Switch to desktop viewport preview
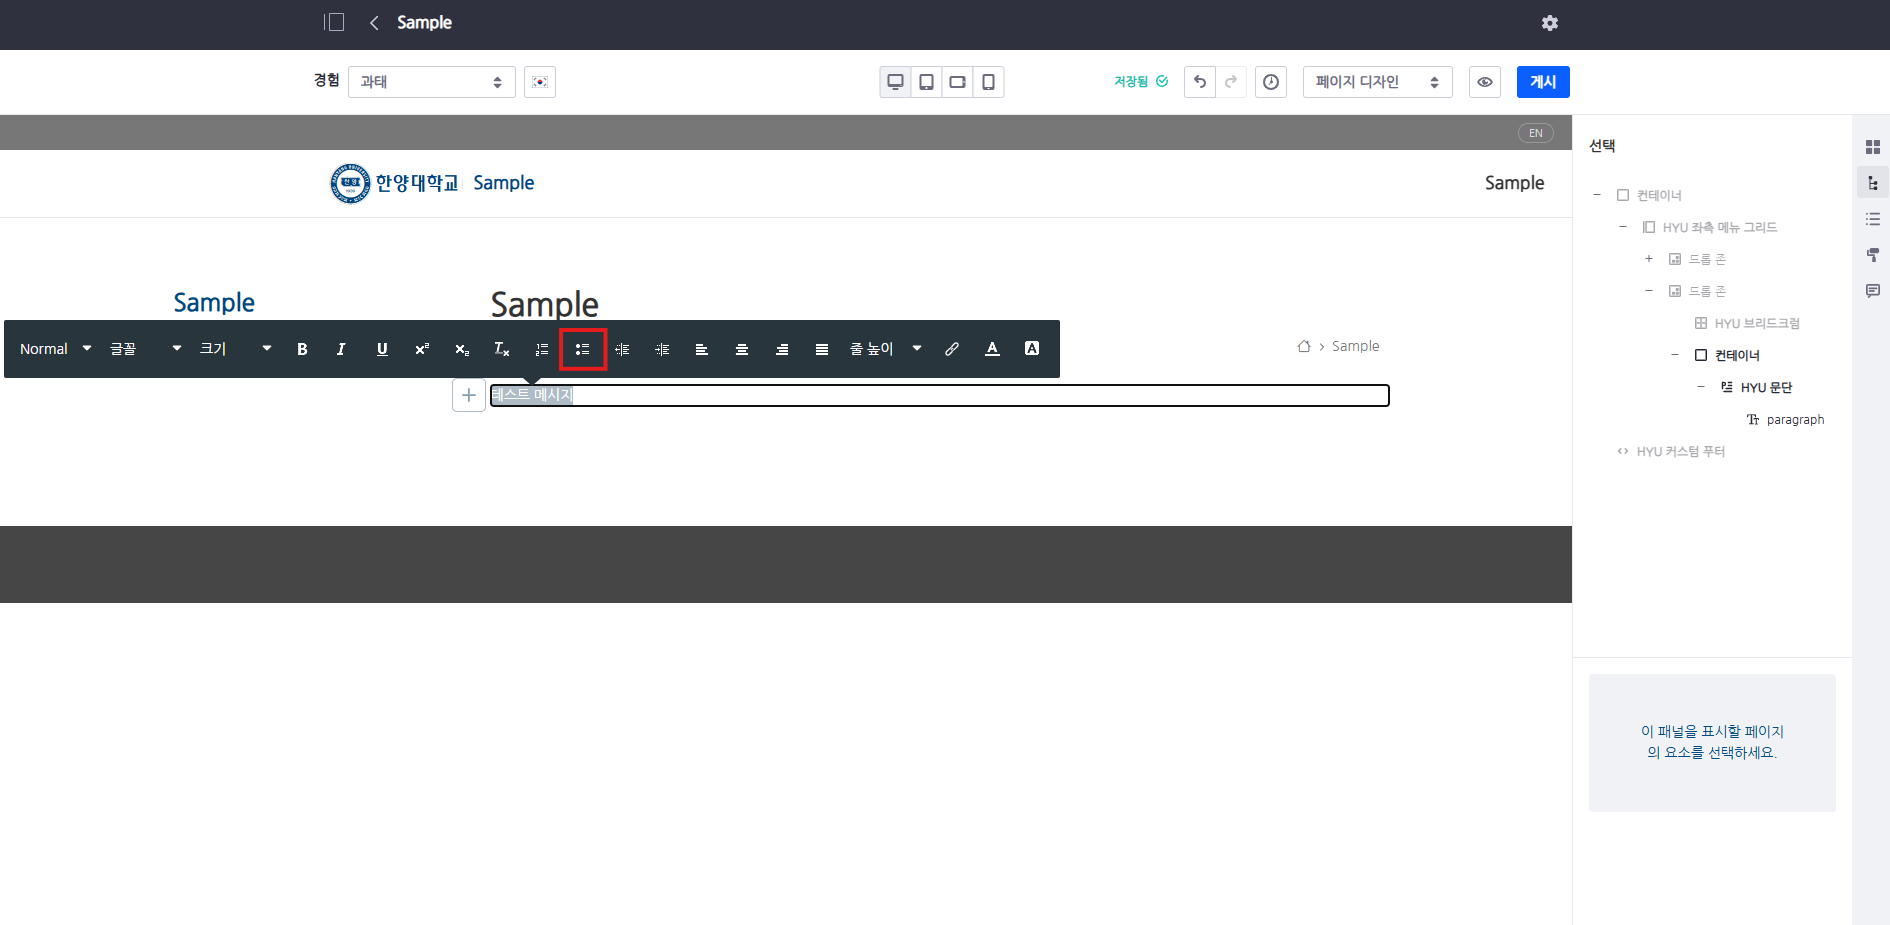 [895, 82]
